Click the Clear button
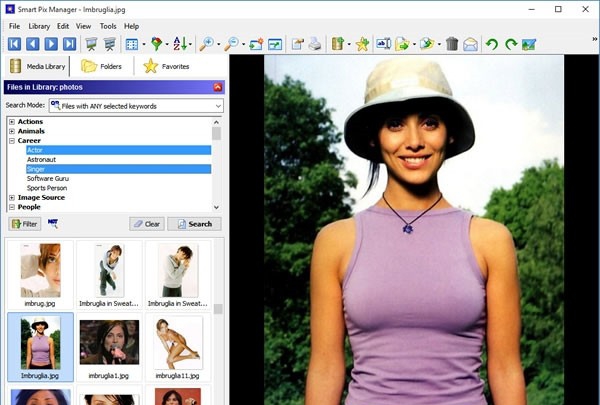The width and height of the screenshot is (600, 405). [x=147, y=224]
